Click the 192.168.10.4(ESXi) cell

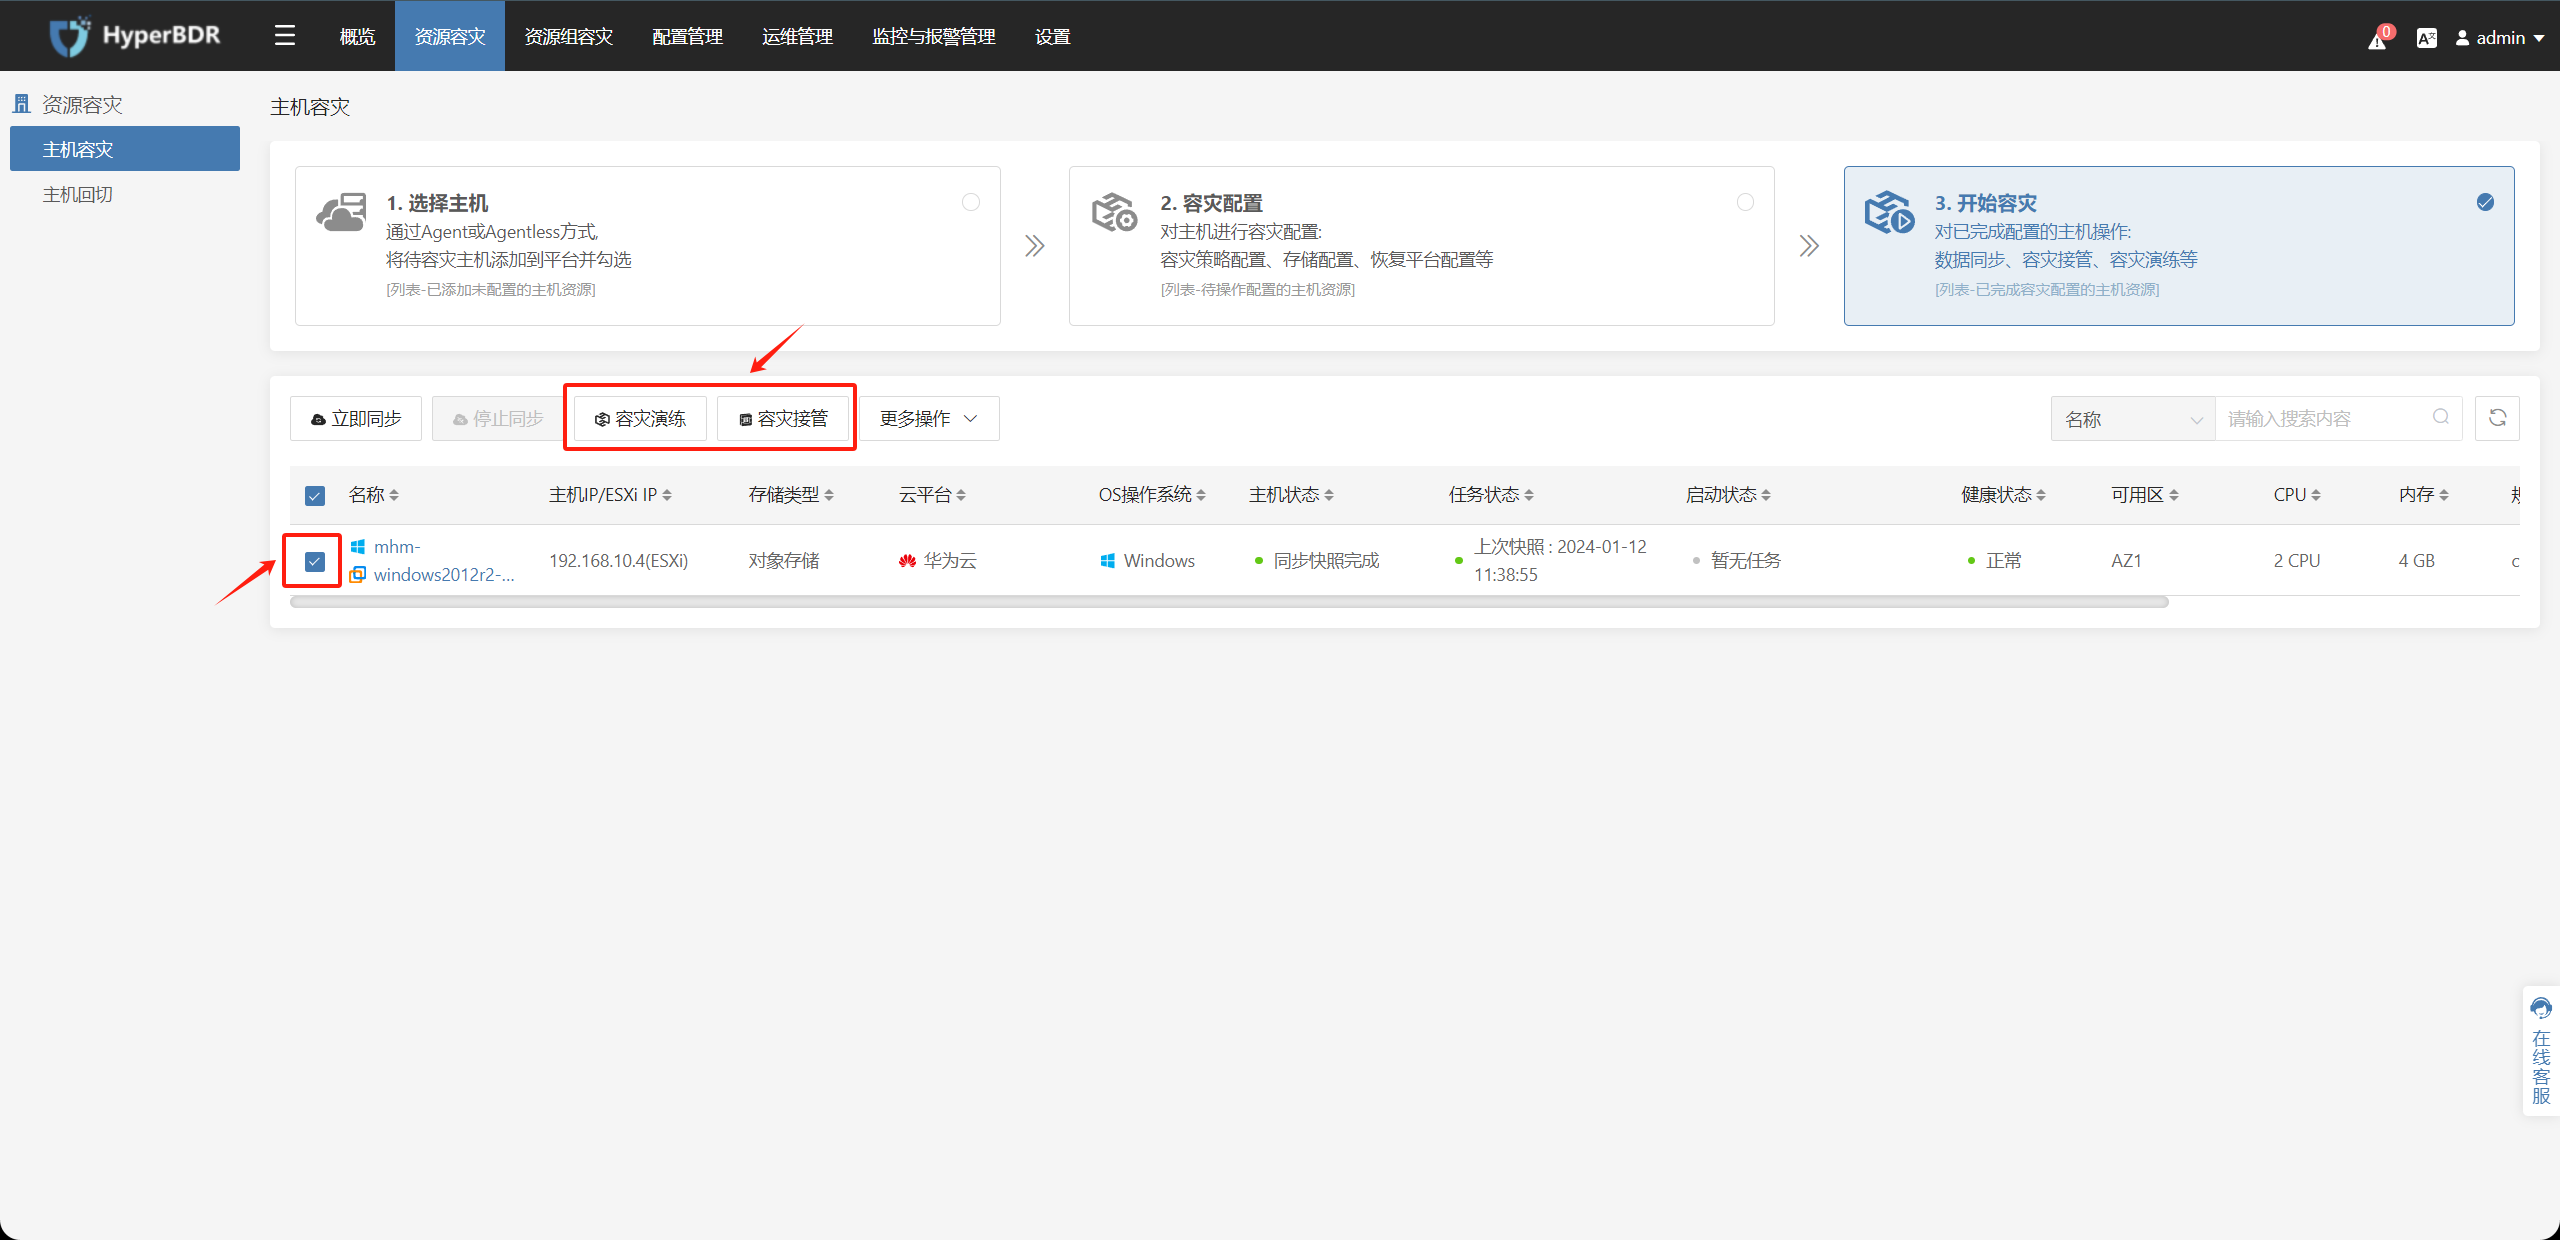[x=619, y=561]
